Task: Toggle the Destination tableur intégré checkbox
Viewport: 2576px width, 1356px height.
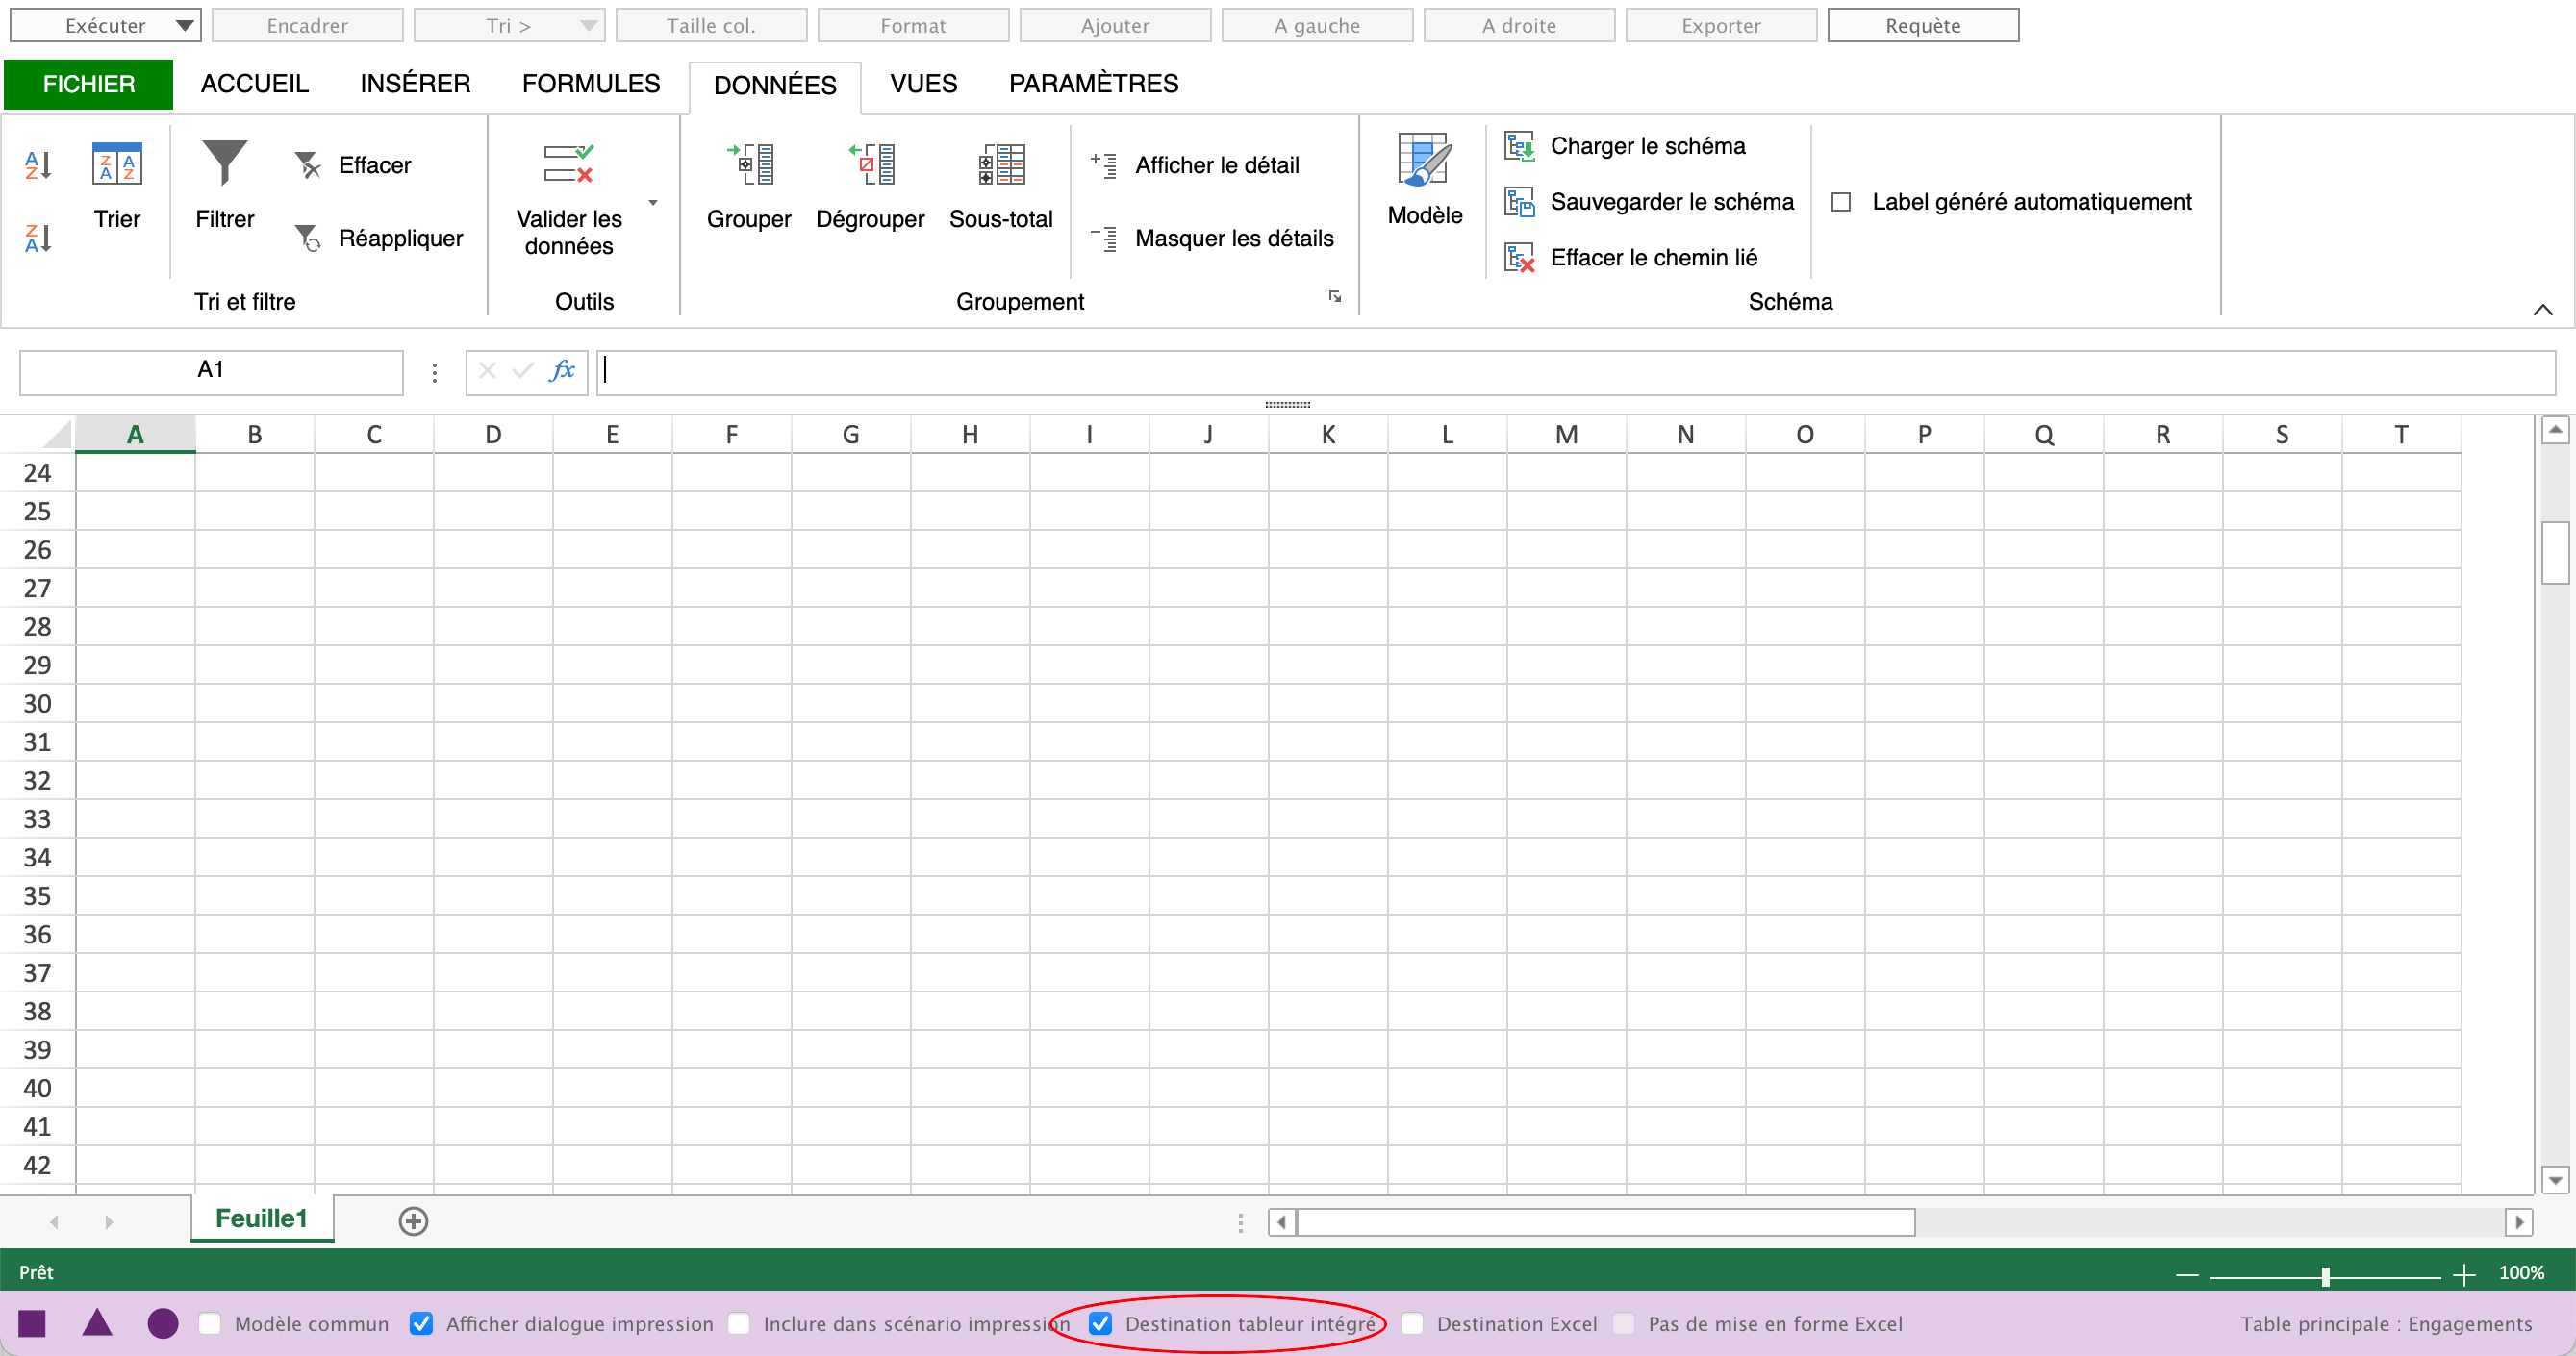Action: point(1100,1323)
